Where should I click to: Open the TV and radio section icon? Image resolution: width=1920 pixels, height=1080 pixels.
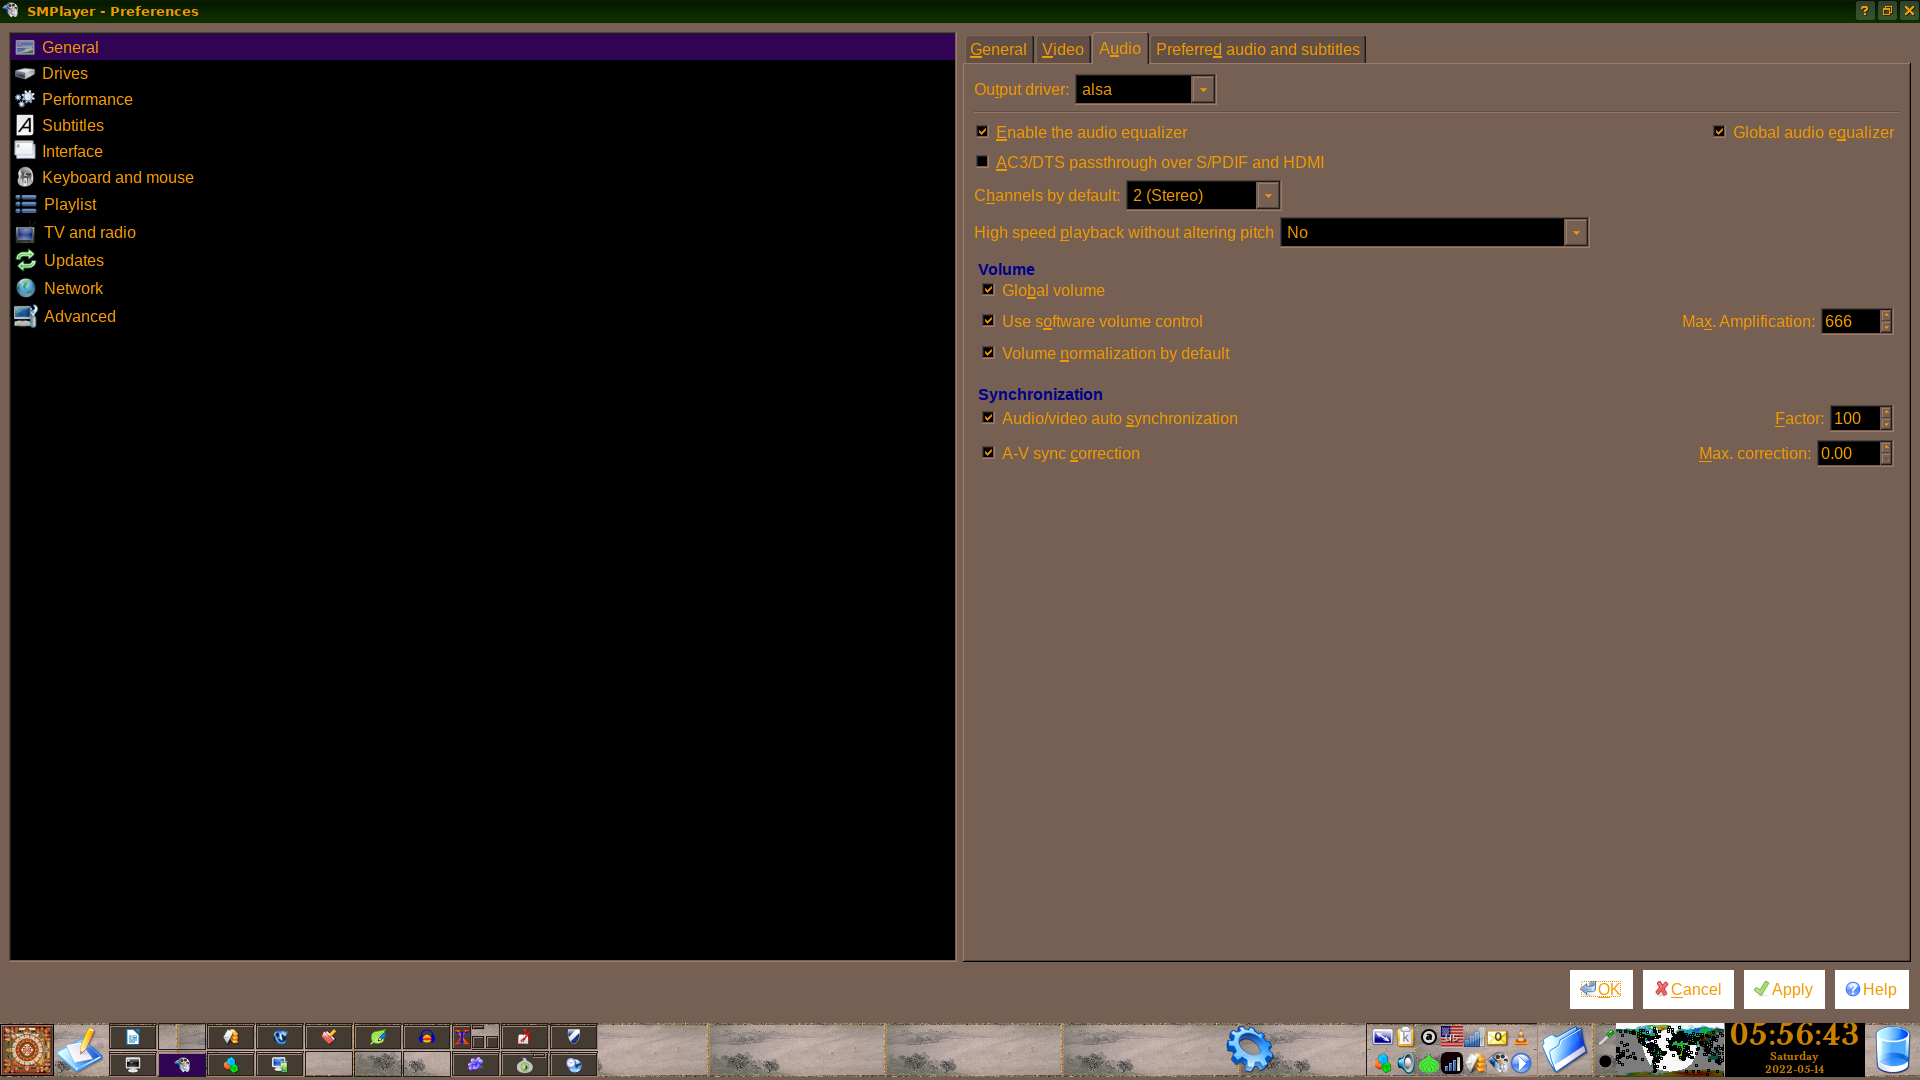point(26,232)
